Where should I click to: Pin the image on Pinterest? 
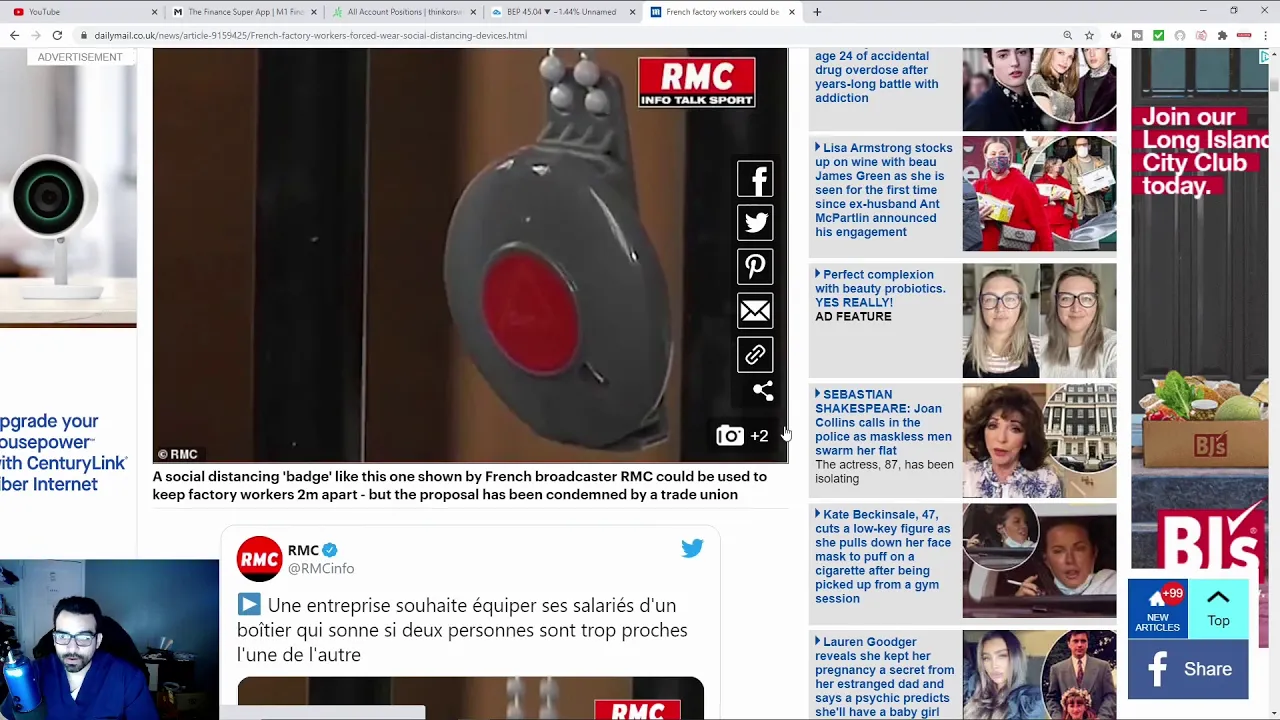pyautogui.click(x=755, y=267)
